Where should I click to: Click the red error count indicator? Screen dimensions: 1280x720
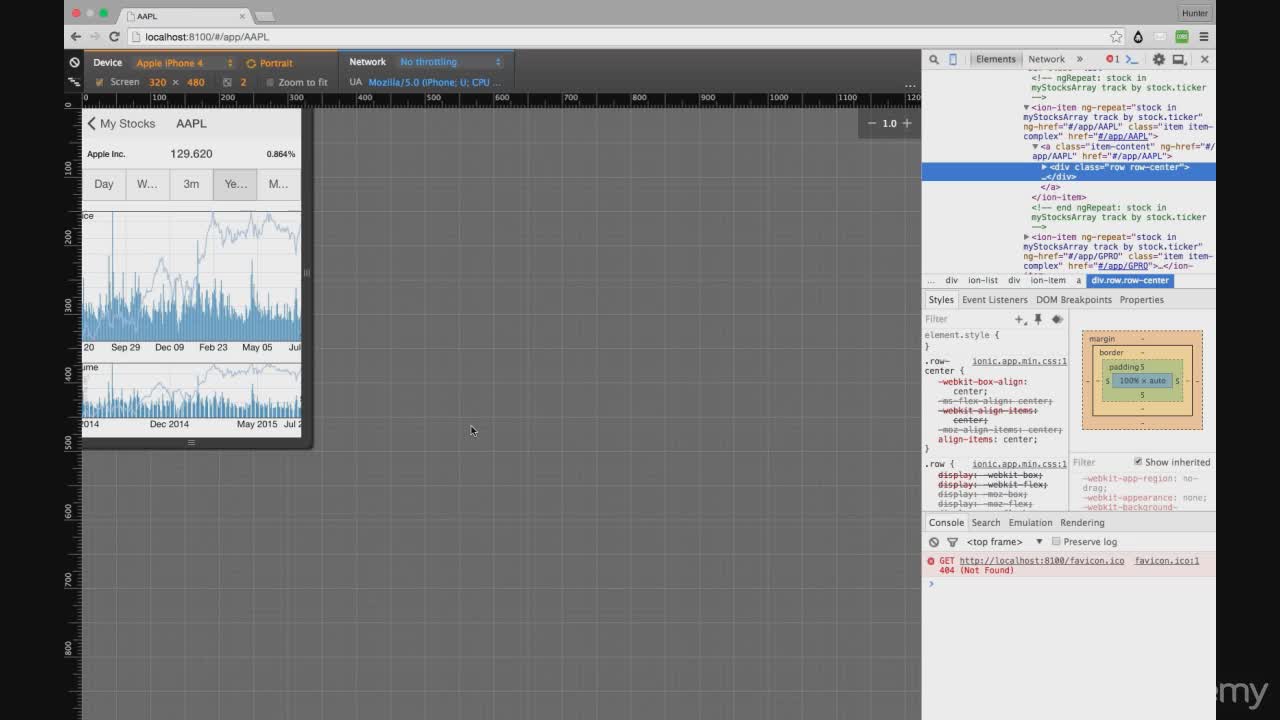[1112, 59]
